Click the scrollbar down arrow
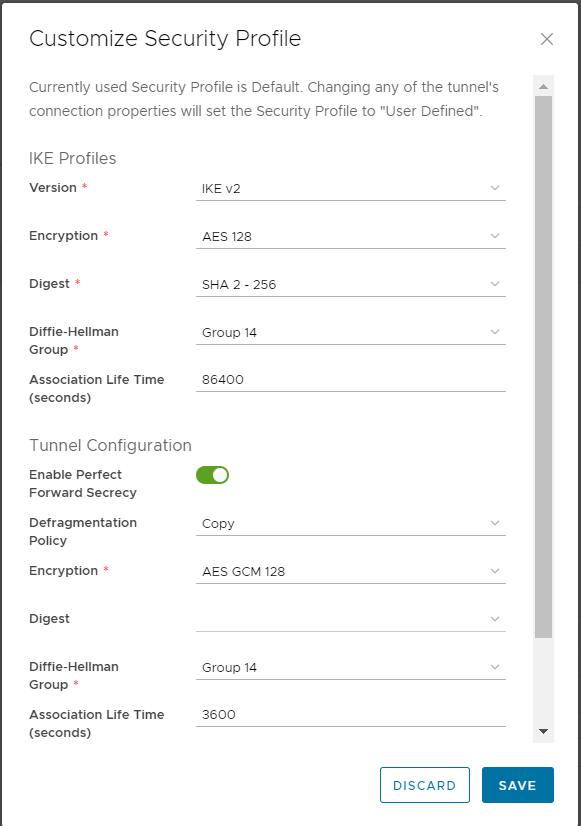Screen dimensions: 581x826 tap(544, 731)
